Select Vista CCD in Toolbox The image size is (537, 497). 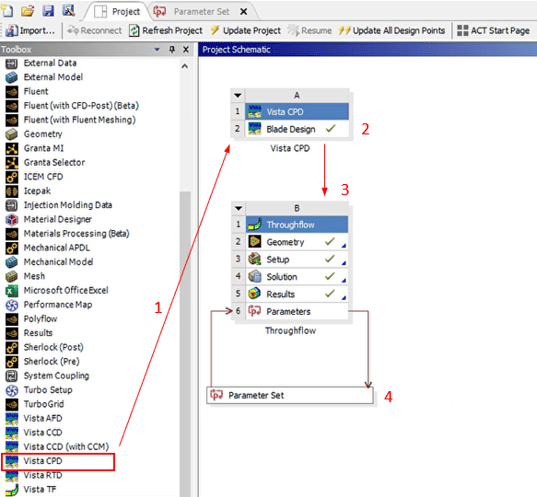click(34, 433)
